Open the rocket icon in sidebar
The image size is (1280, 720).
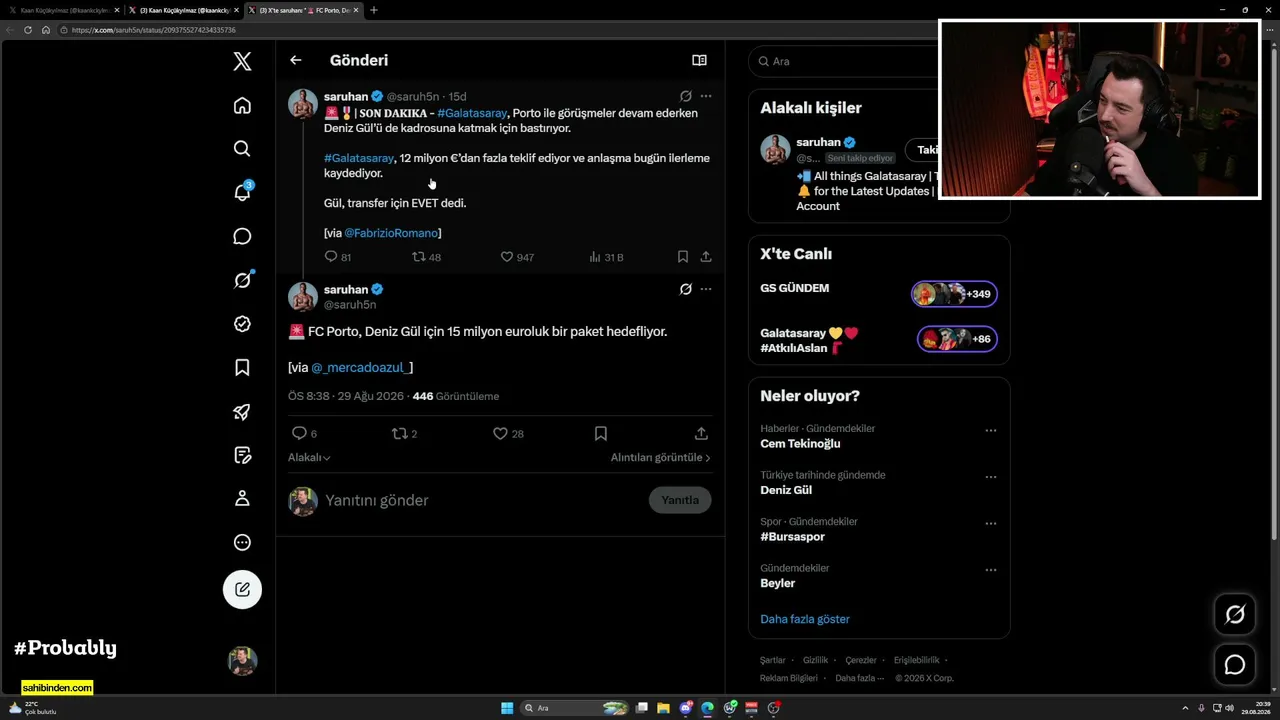[x=242, y=412]
